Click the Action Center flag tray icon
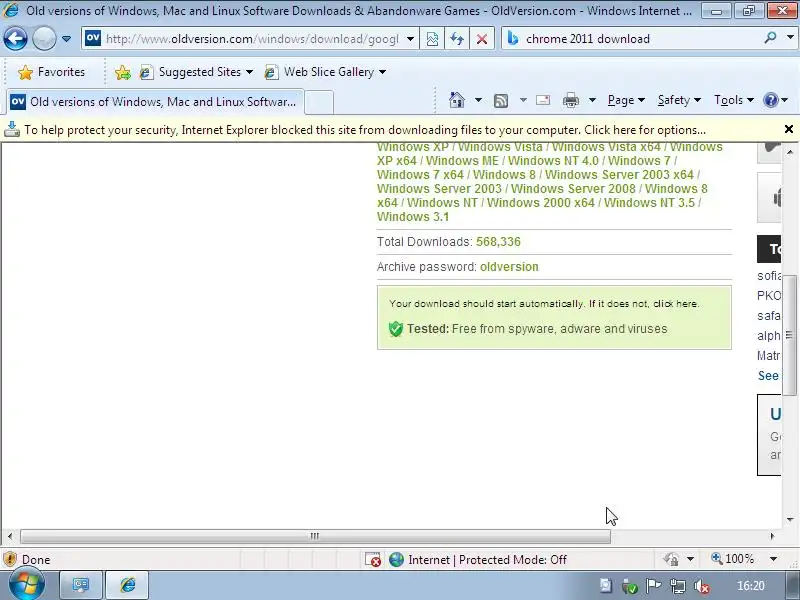Viewport: 800px width, 600px height. pos(654,586)
